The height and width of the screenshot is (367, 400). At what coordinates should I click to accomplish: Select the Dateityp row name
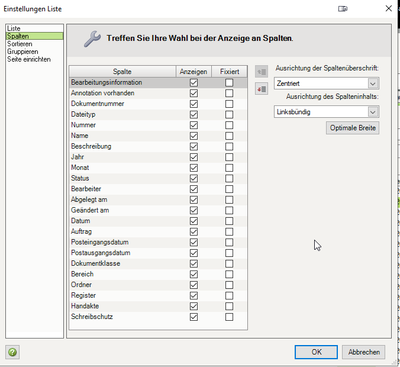[x=83, y=114]
